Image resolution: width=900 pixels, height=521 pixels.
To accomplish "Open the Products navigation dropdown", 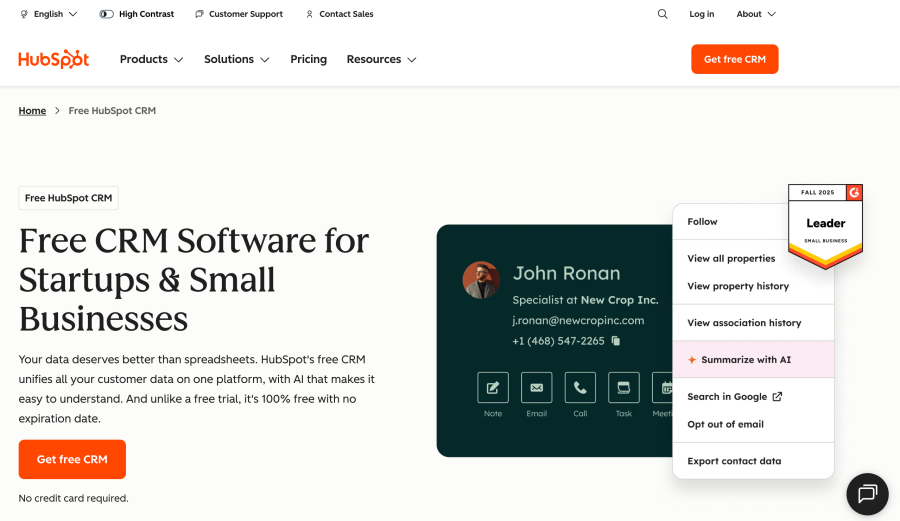I will 151,59.
